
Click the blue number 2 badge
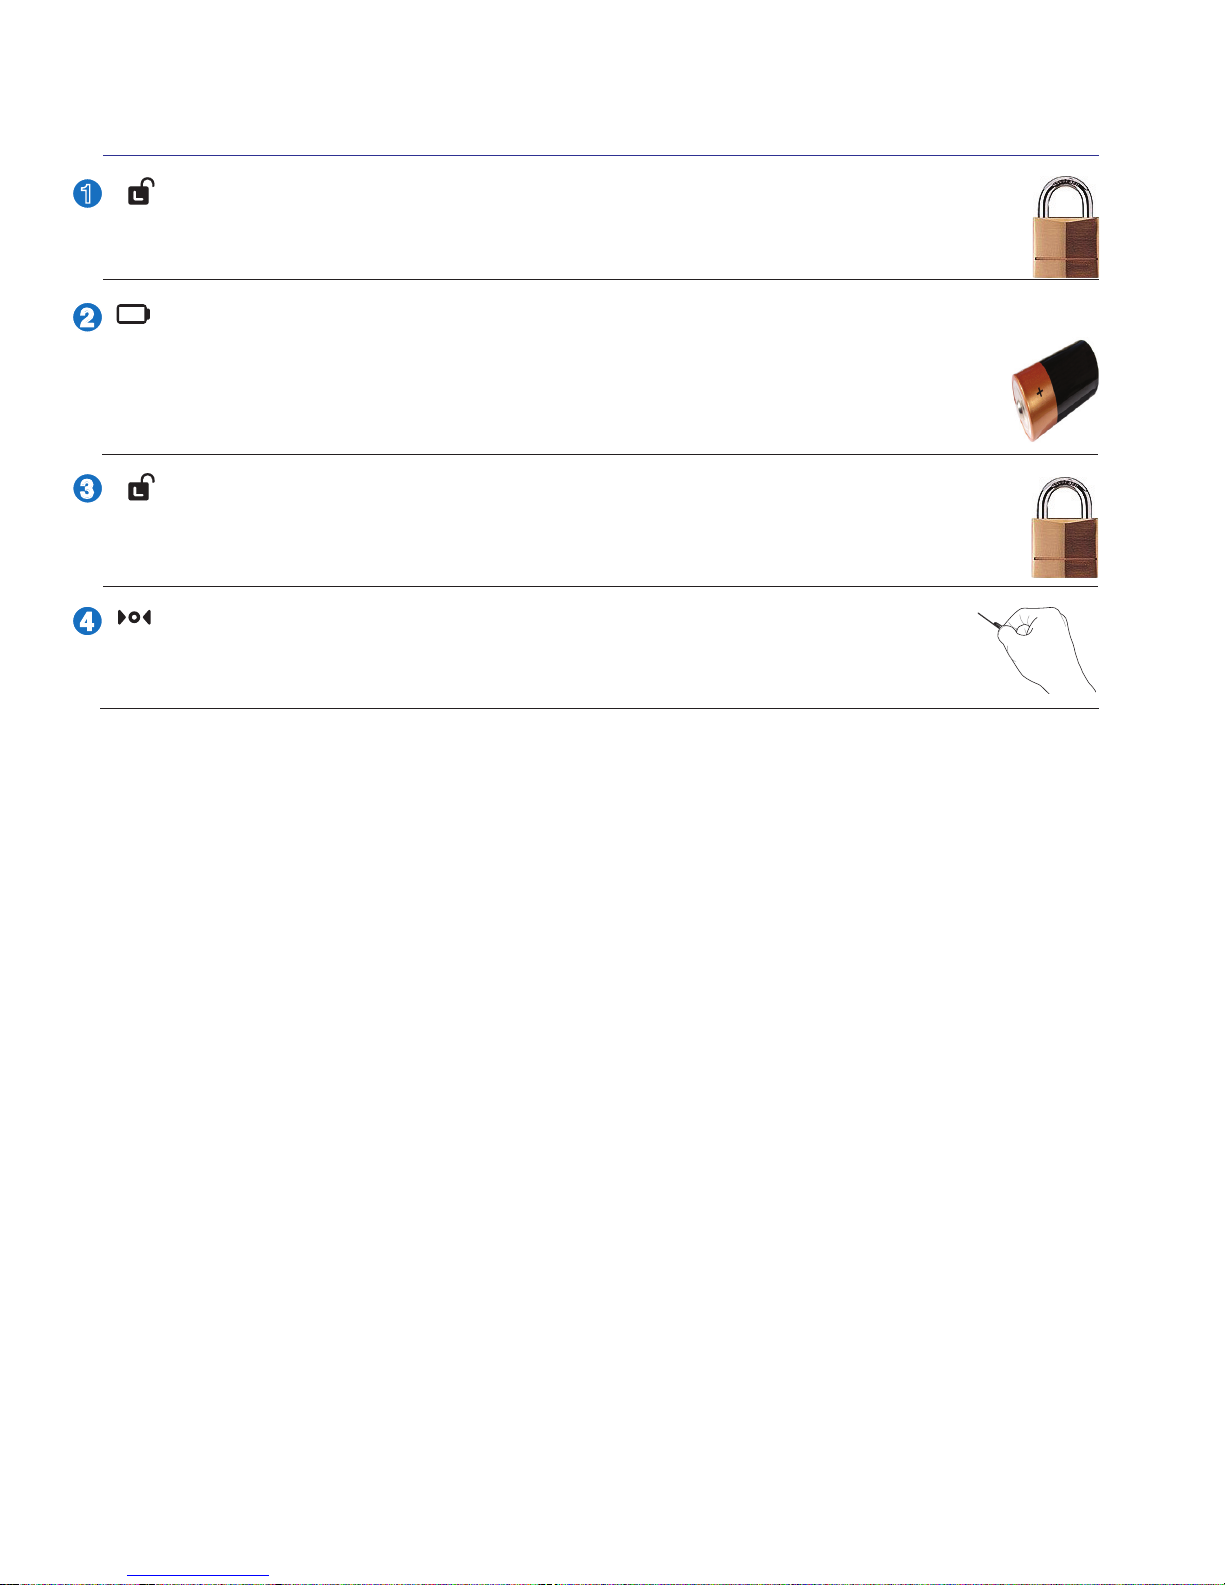click(x=88, y=317)
